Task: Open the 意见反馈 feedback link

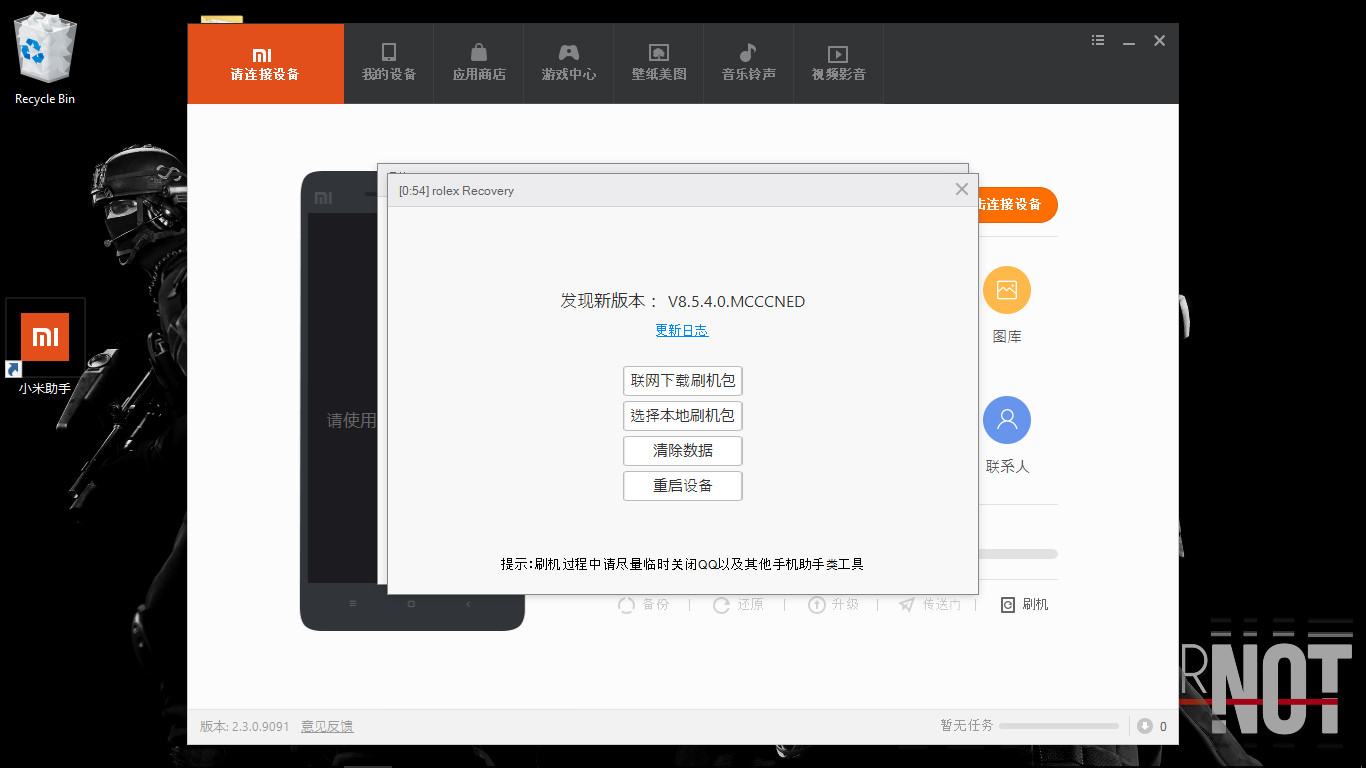Action: coord(327,727)
